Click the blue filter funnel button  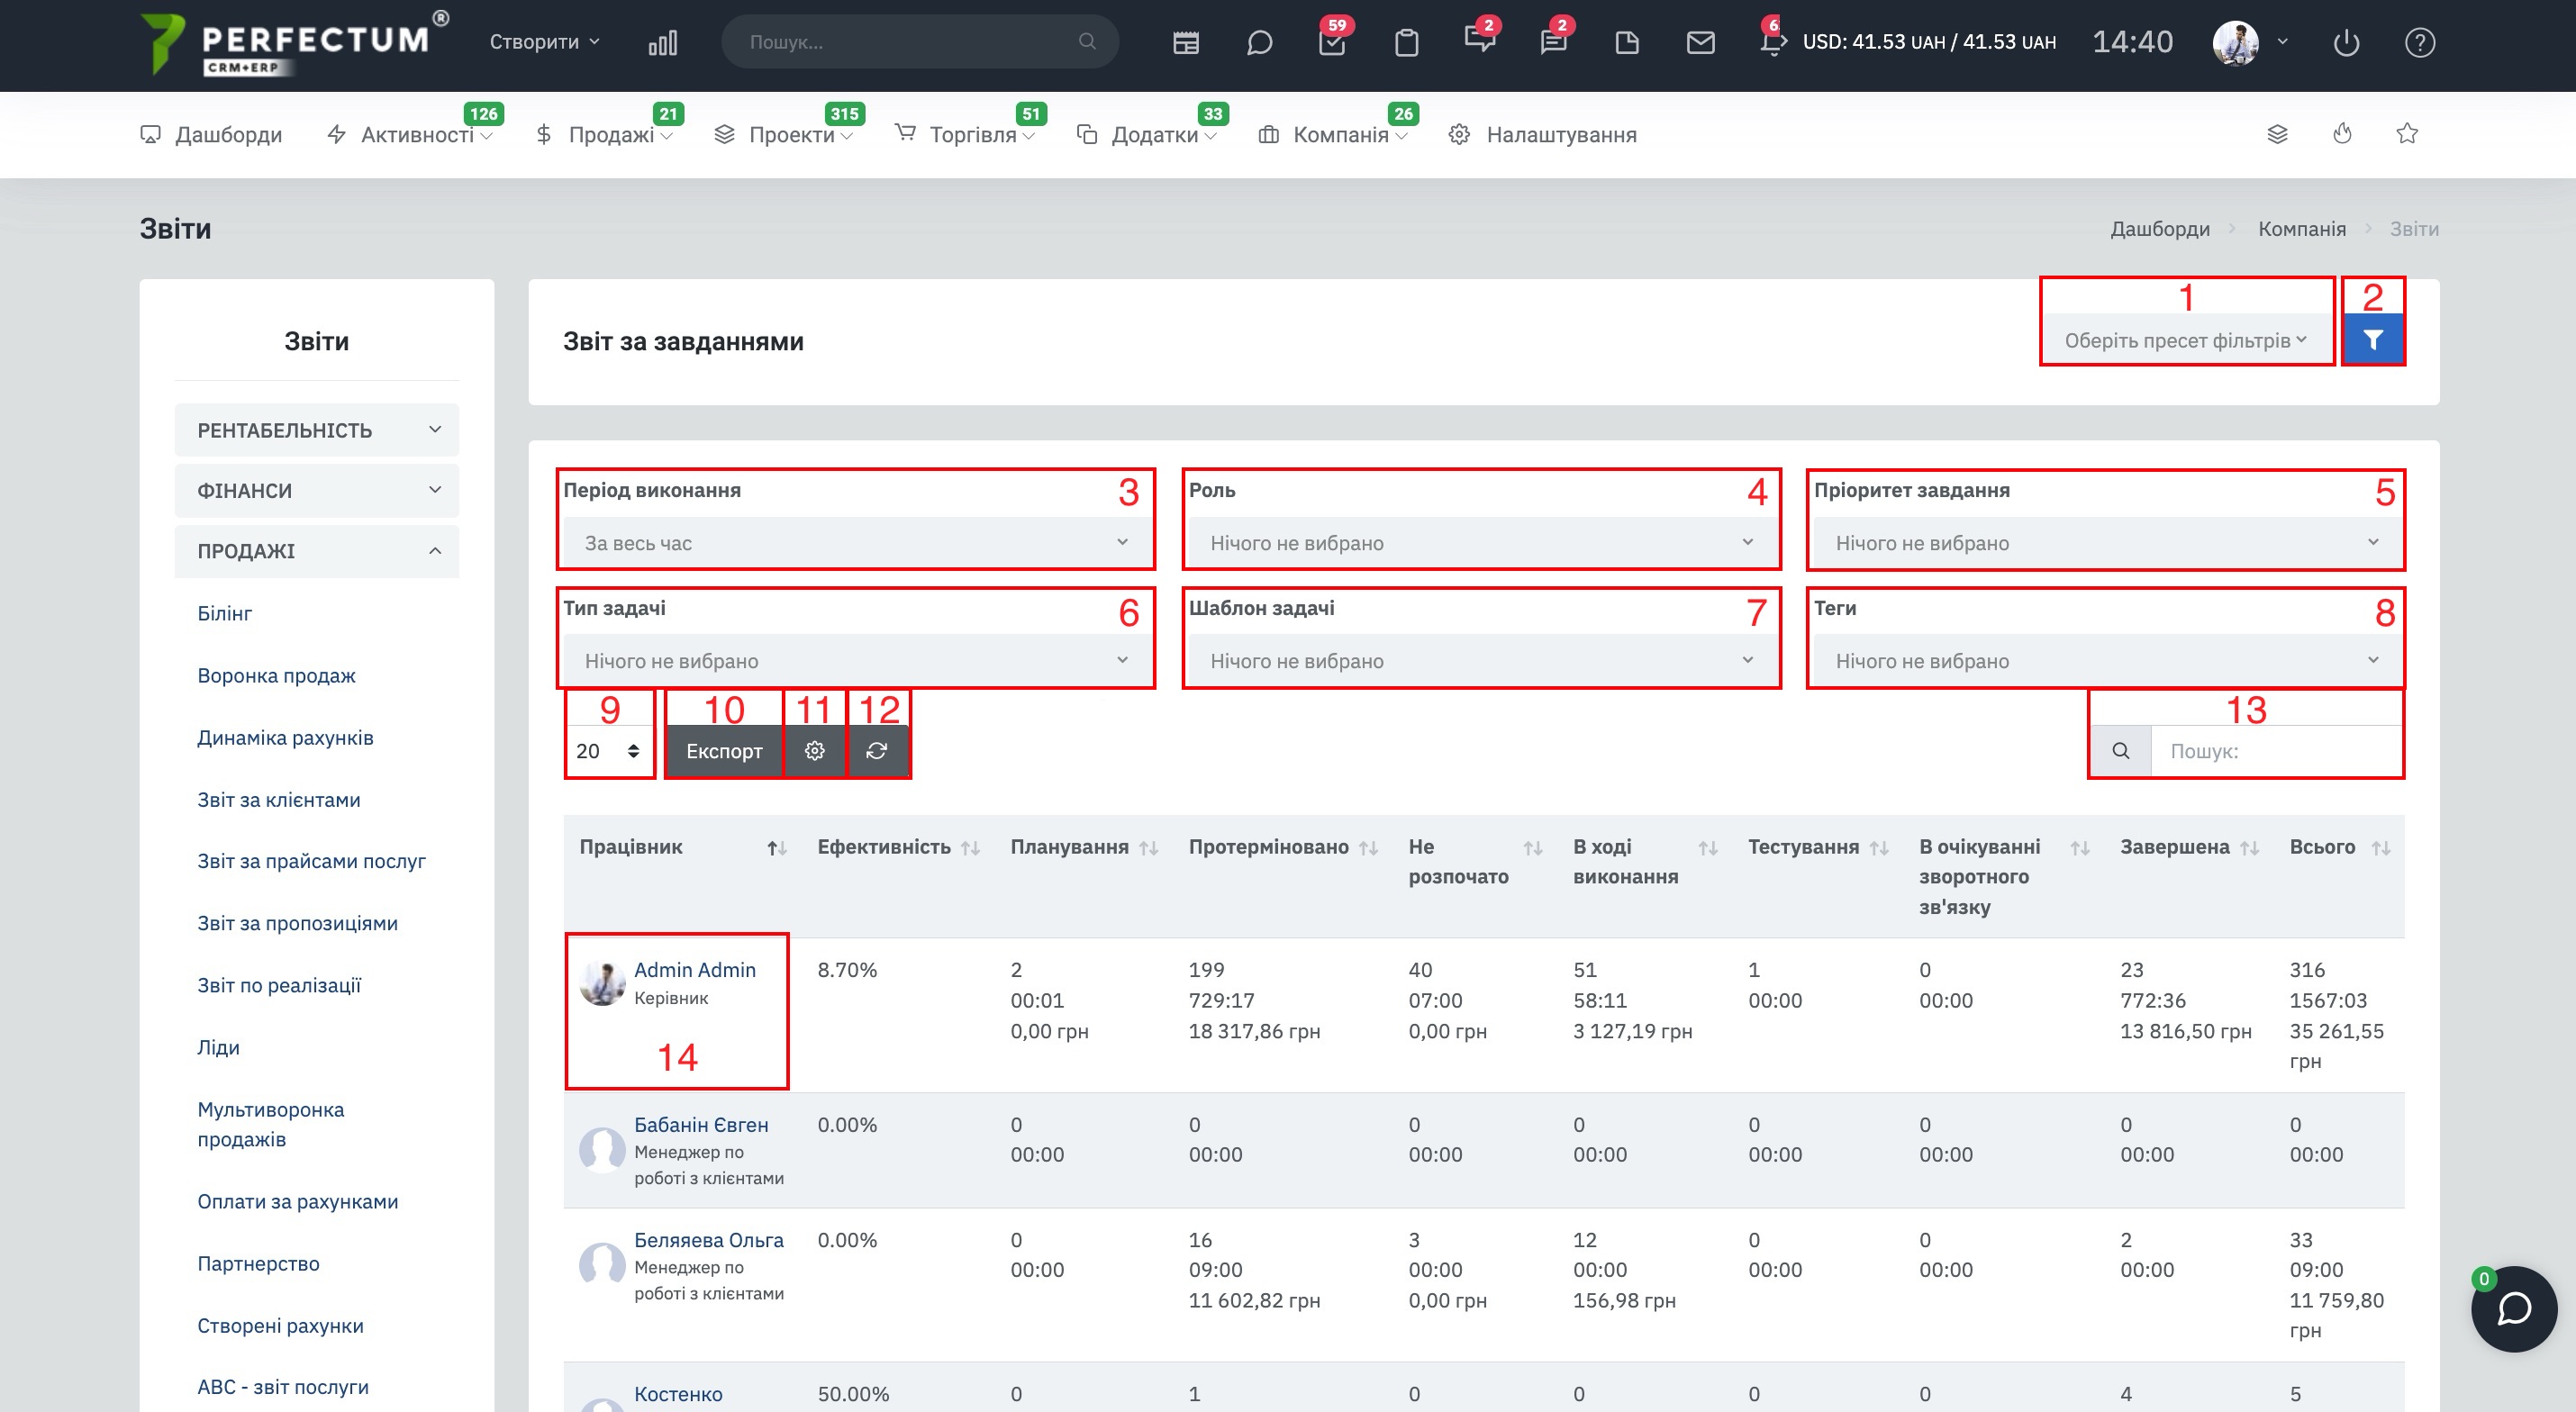point(2372,340)
